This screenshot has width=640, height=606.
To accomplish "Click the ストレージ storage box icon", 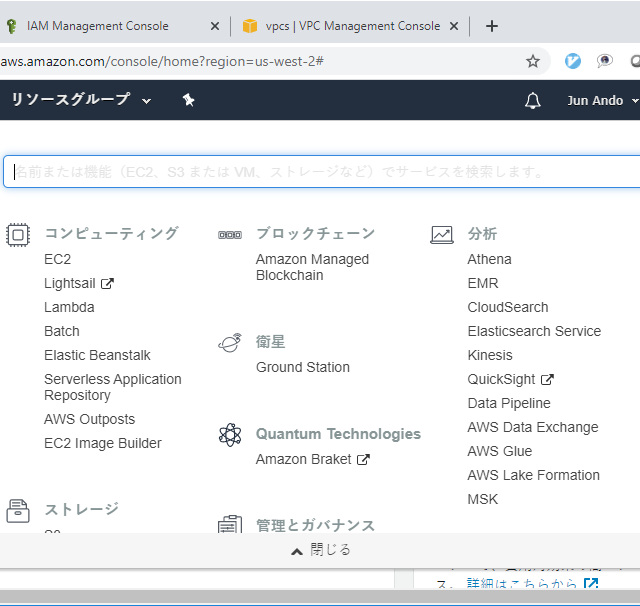I will coord(18,510).
